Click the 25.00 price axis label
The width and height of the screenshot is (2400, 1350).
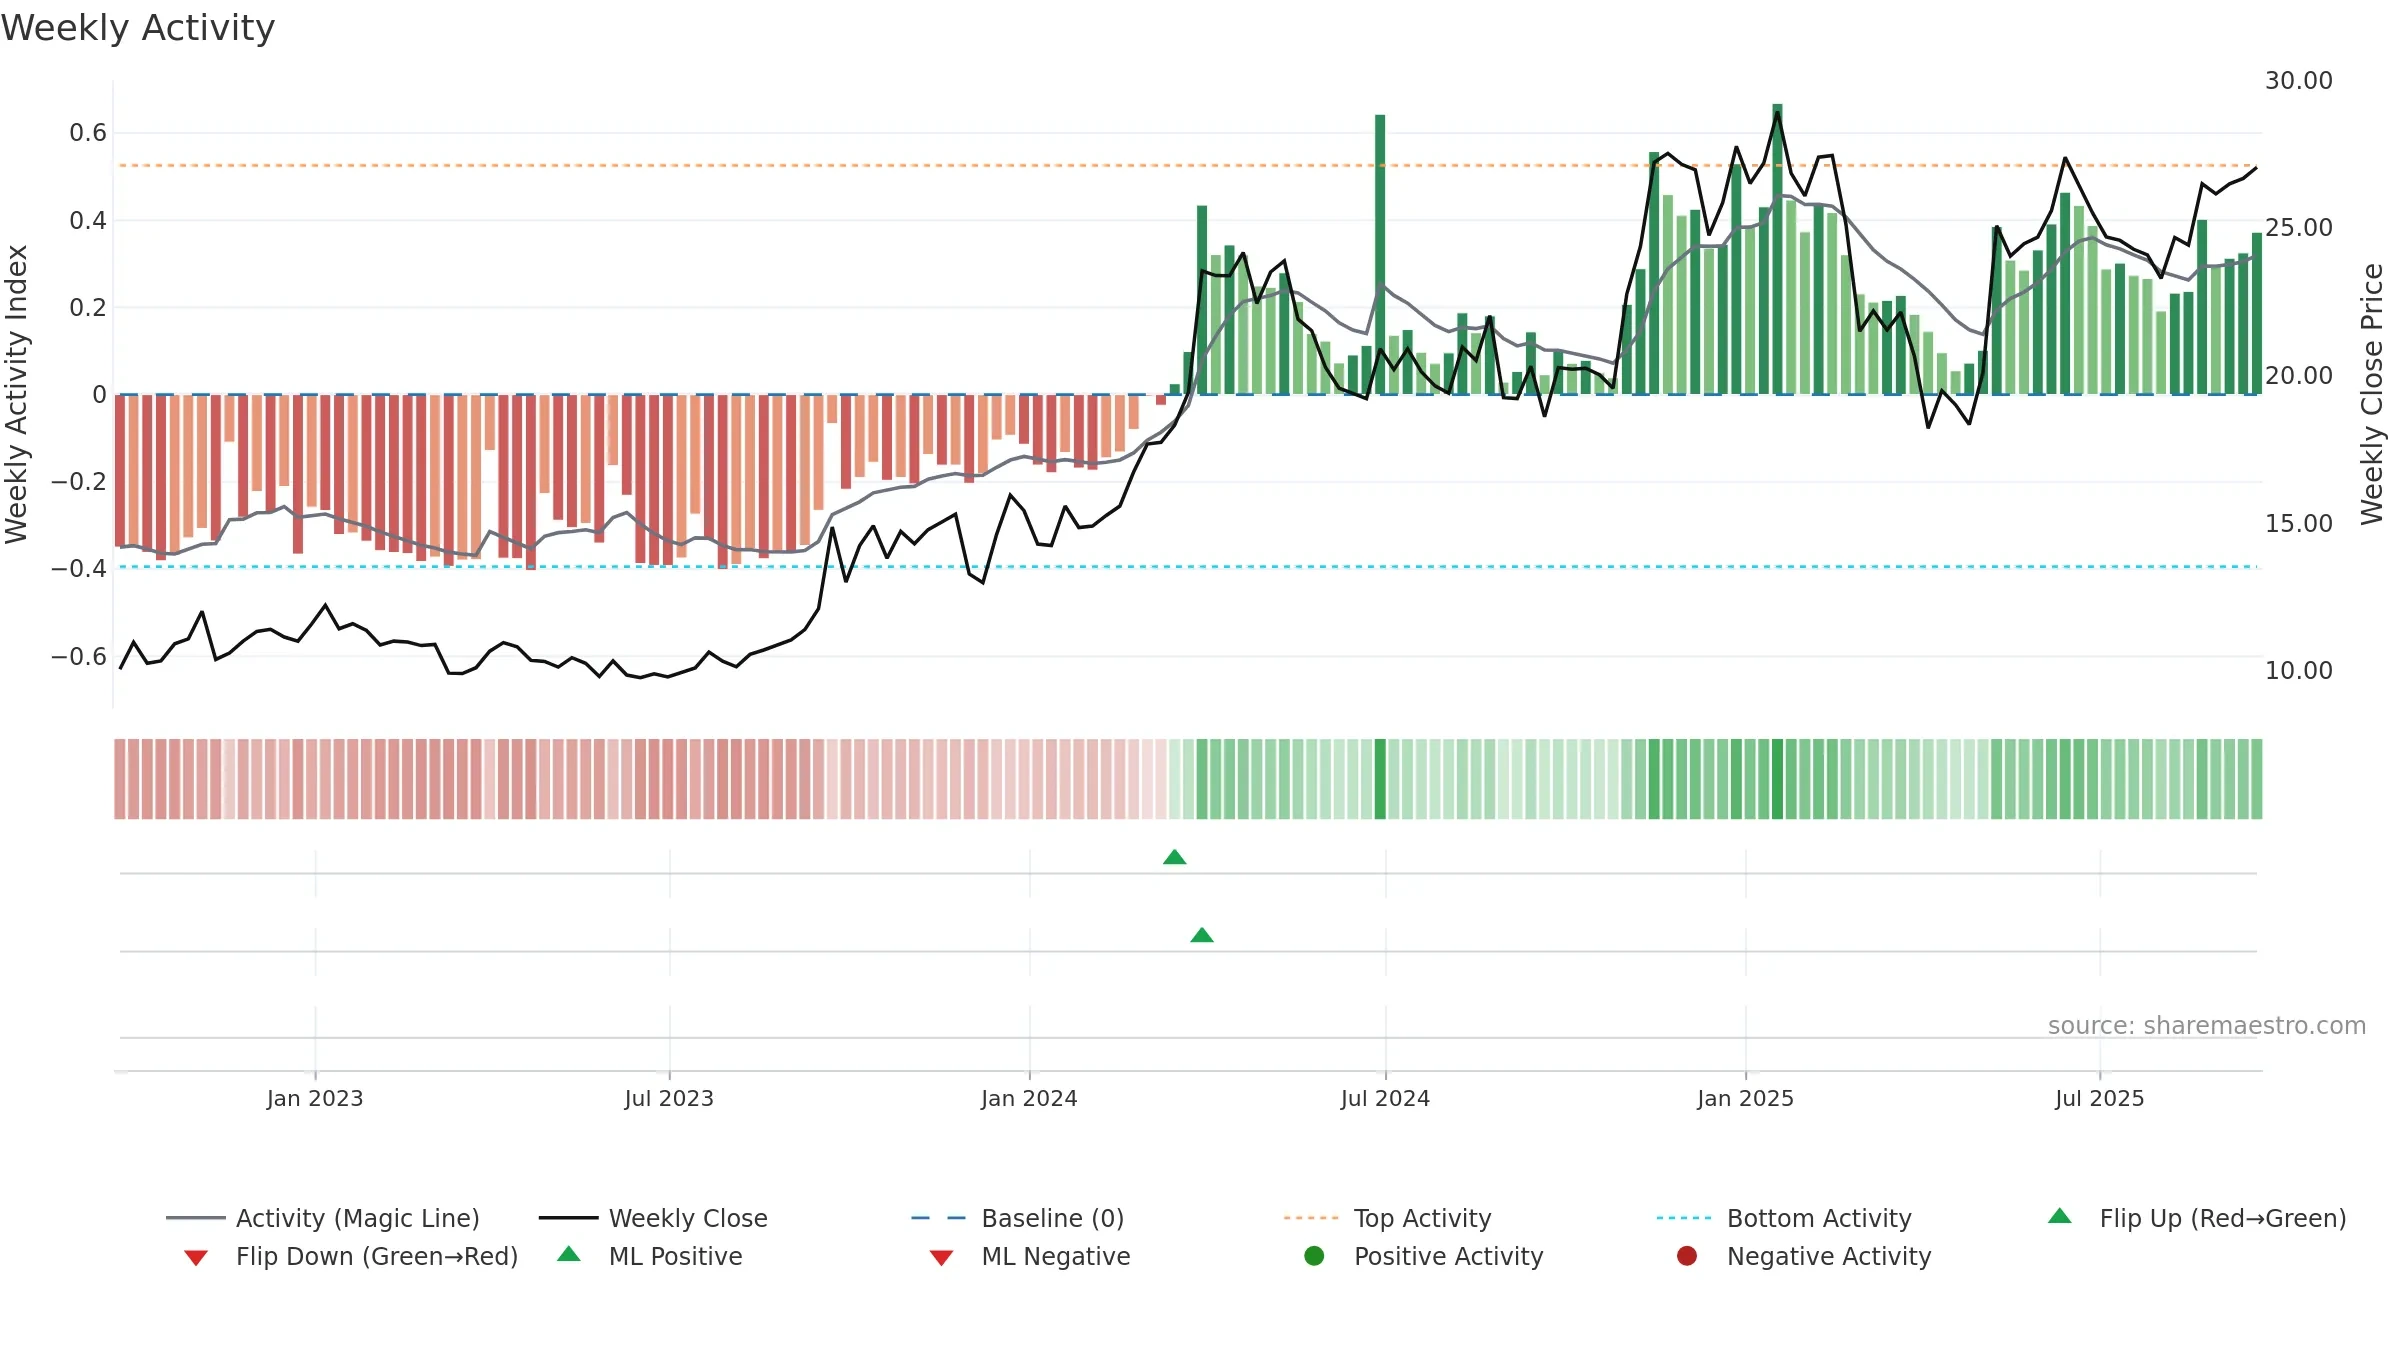point(2299,227)
